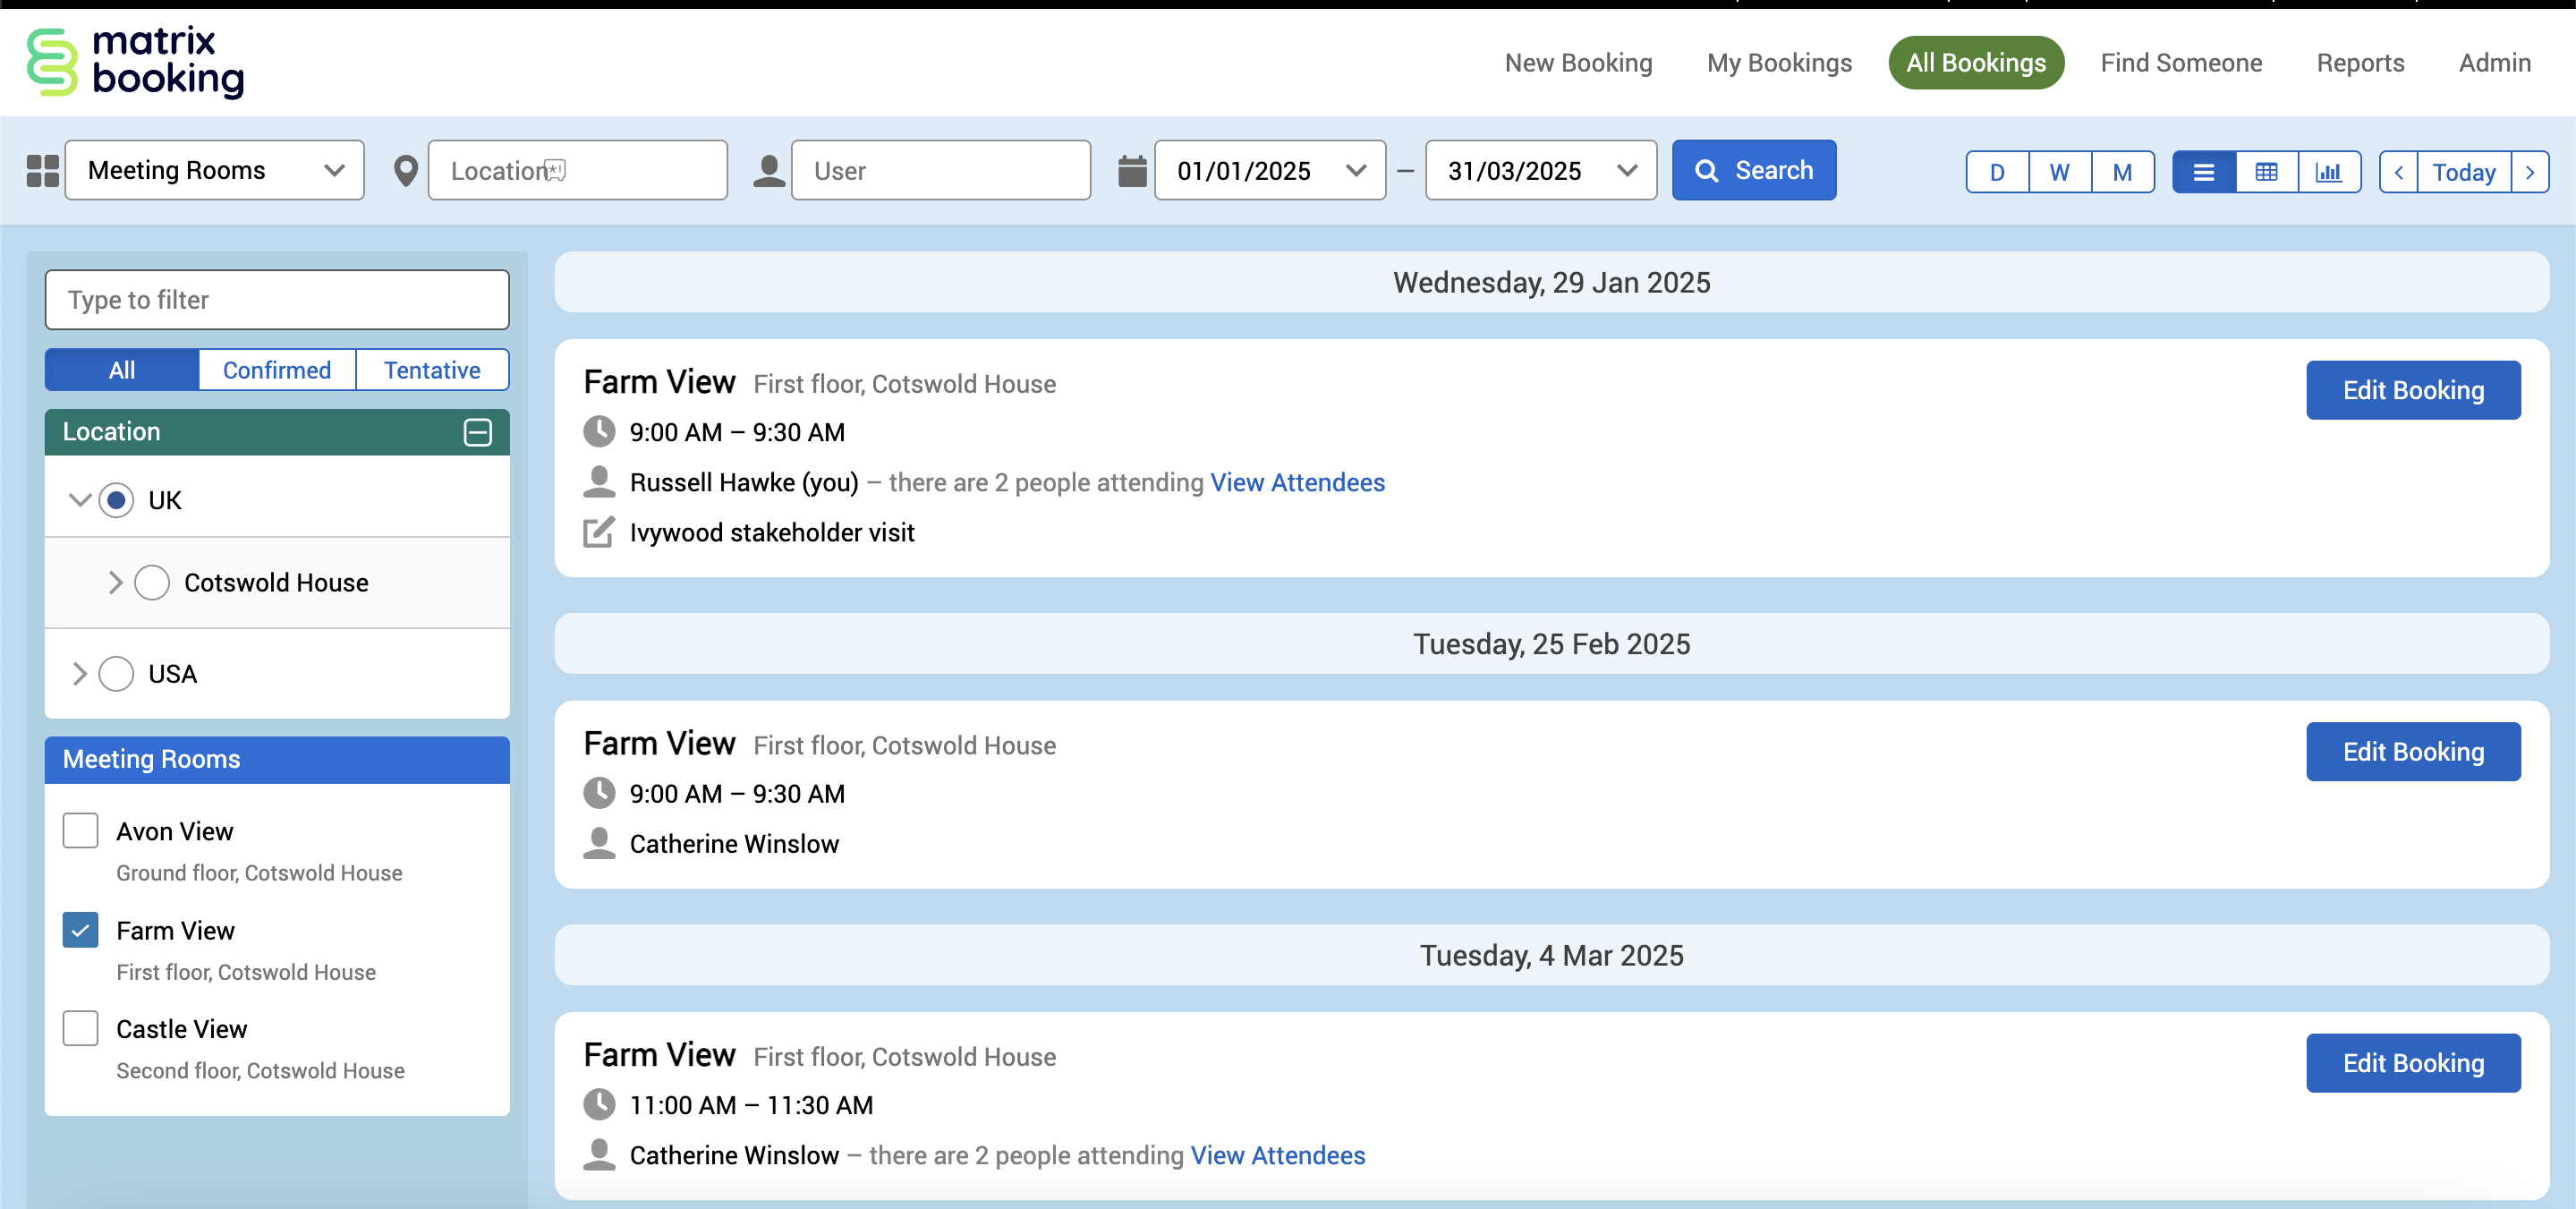This screenshot has width=2576, height=1209.
Task: Go to previous period arrow
Action: pos(2398,172)
